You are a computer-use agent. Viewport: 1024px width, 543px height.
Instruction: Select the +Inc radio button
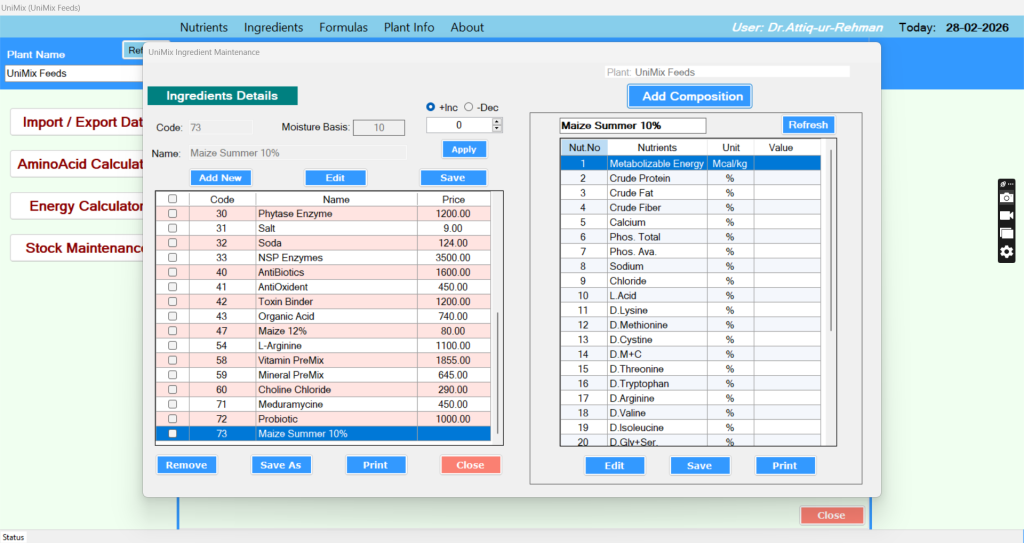point(431,107)
